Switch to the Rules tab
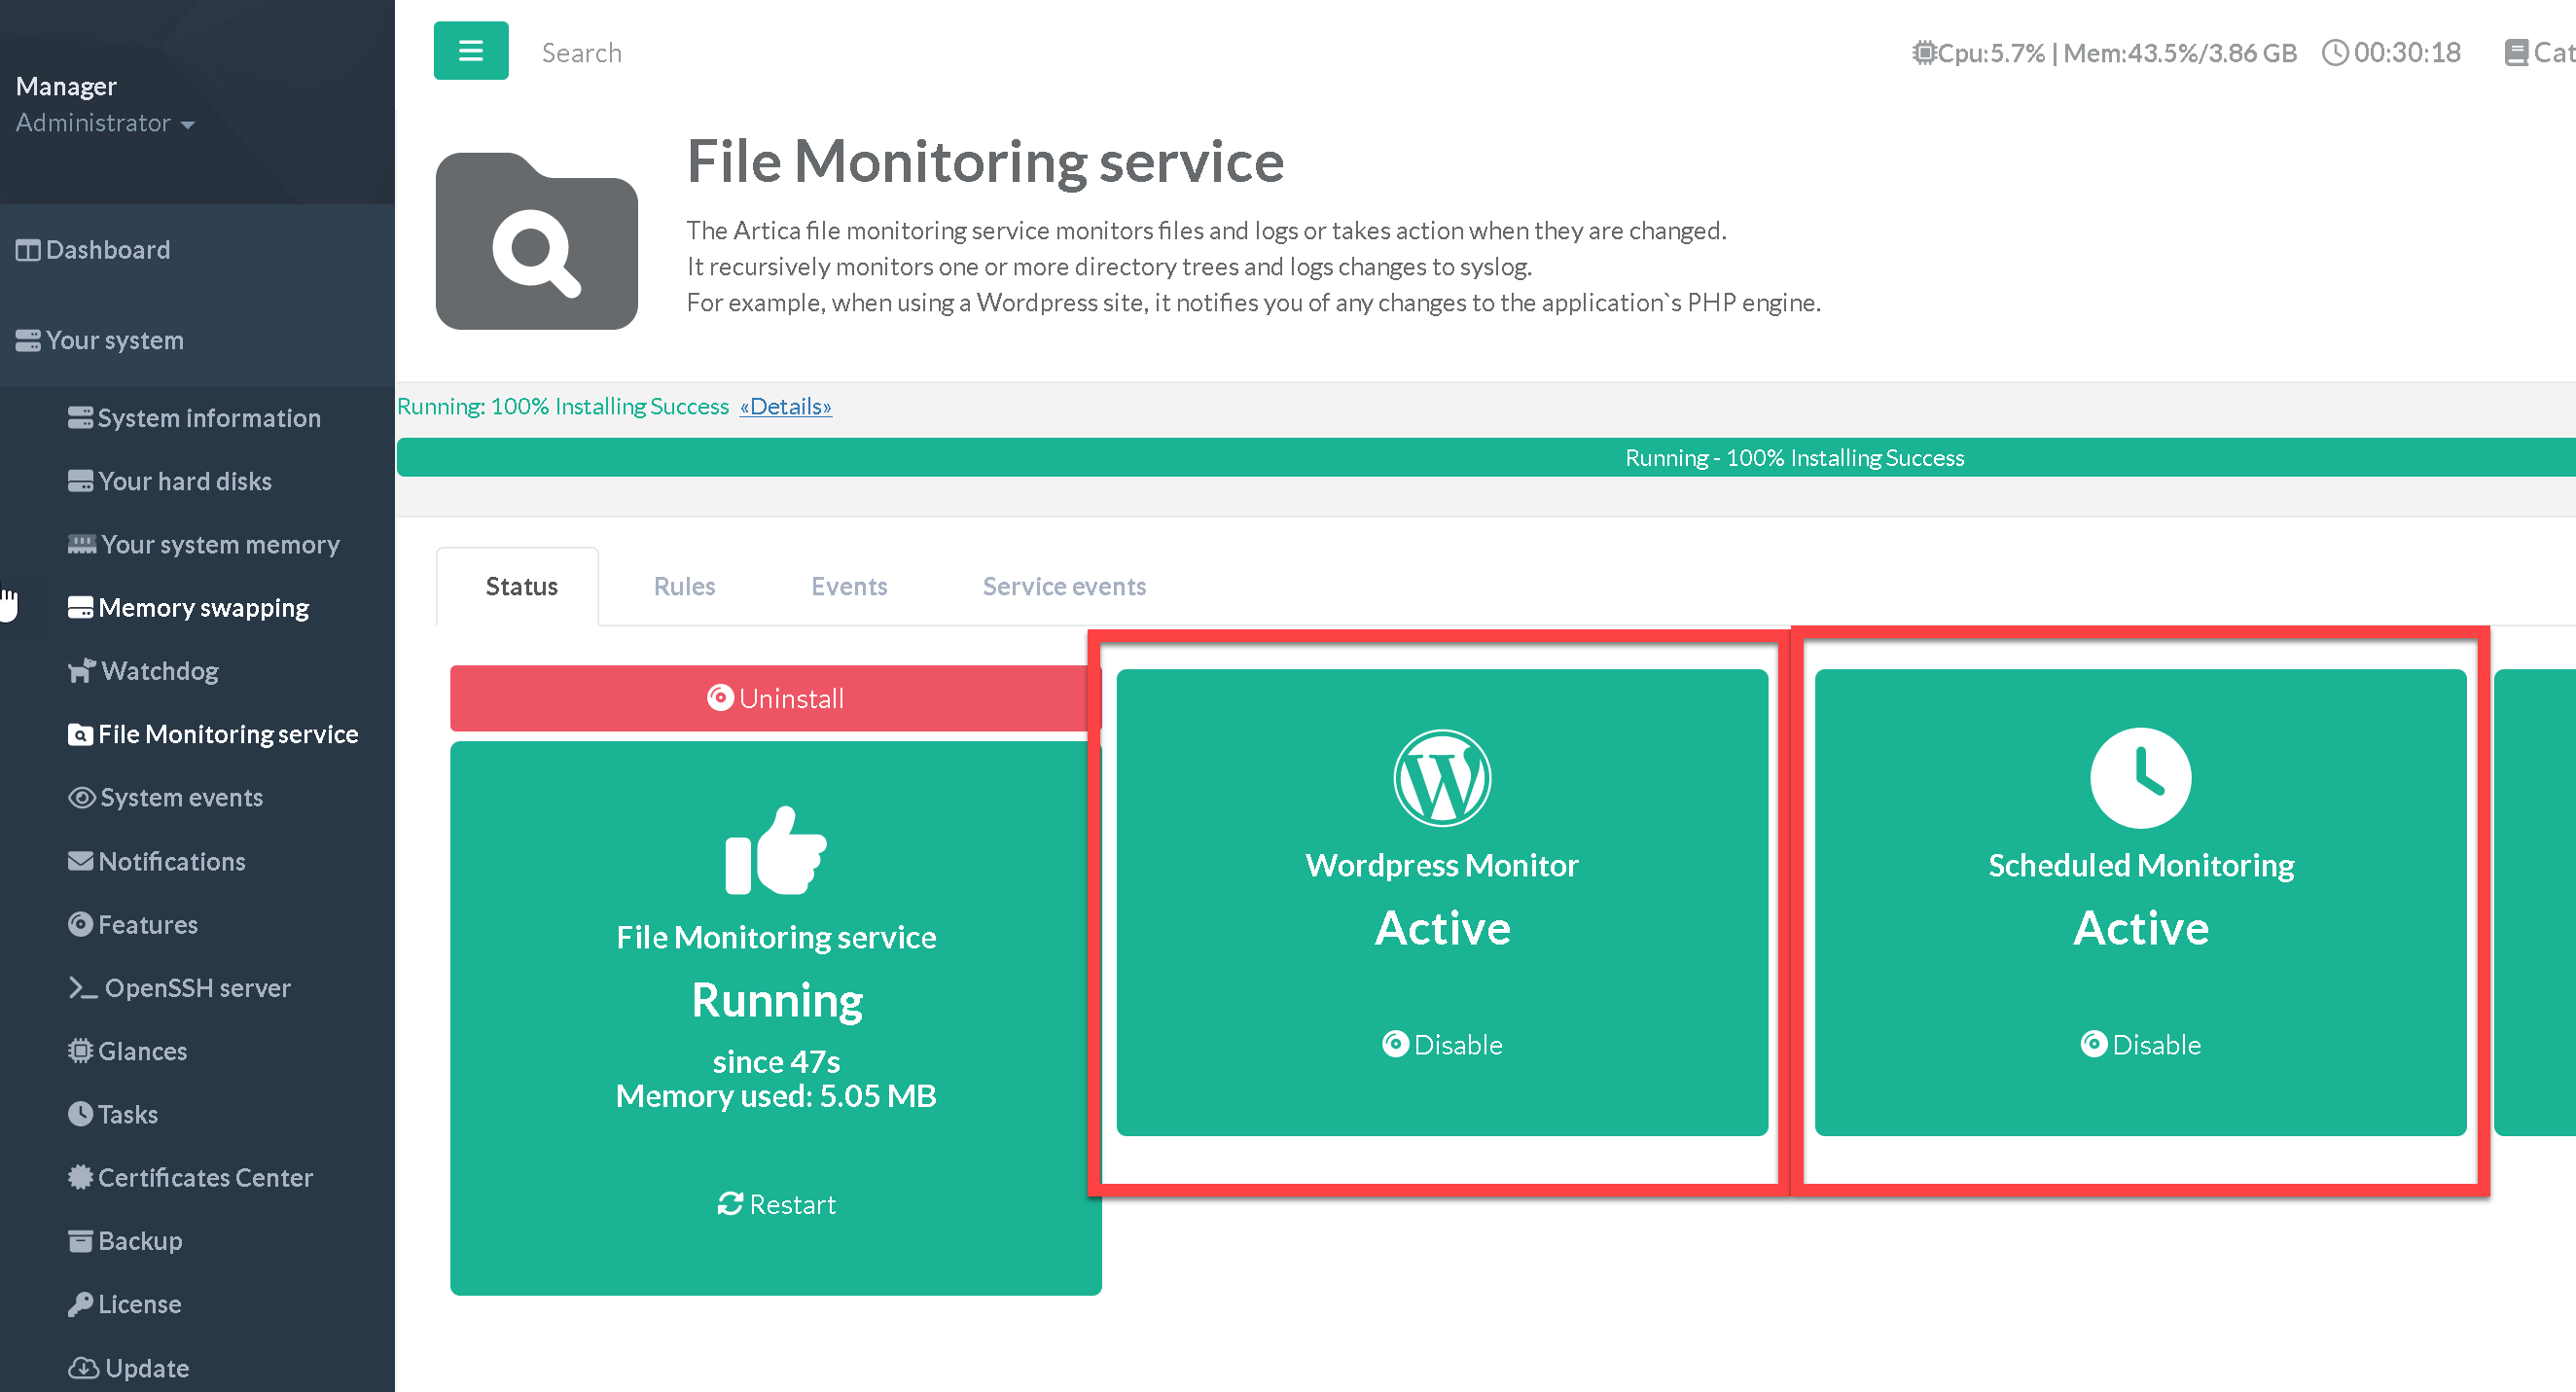Image resolution: width=2576 pixels, height=1392 pixels. click(x=684, y=587)
